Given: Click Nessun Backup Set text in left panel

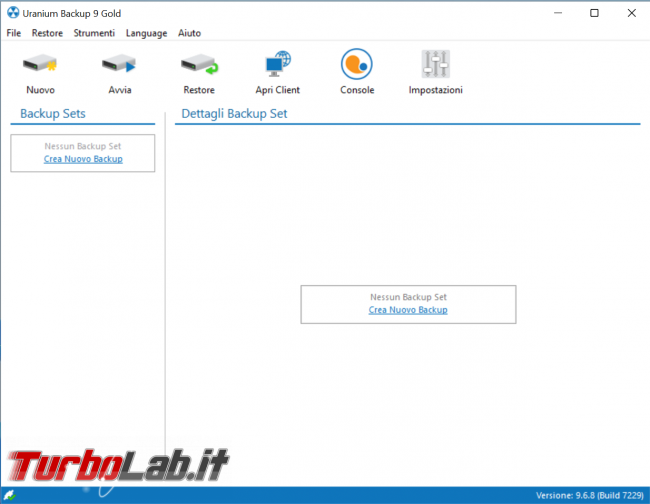Looking at the screenshot, I should (83, 146).
